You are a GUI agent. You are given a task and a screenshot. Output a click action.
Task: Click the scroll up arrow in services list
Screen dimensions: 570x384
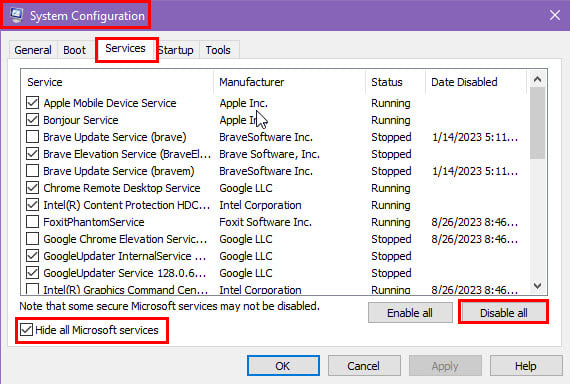pyautogui.click(x=537, y=79)
